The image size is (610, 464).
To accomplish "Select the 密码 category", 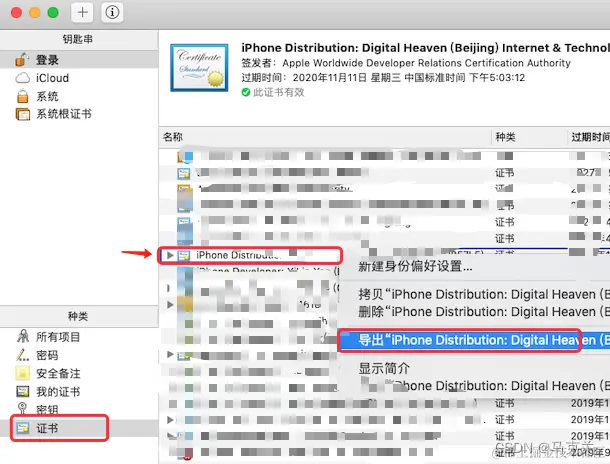I will (x=79, y=355).
